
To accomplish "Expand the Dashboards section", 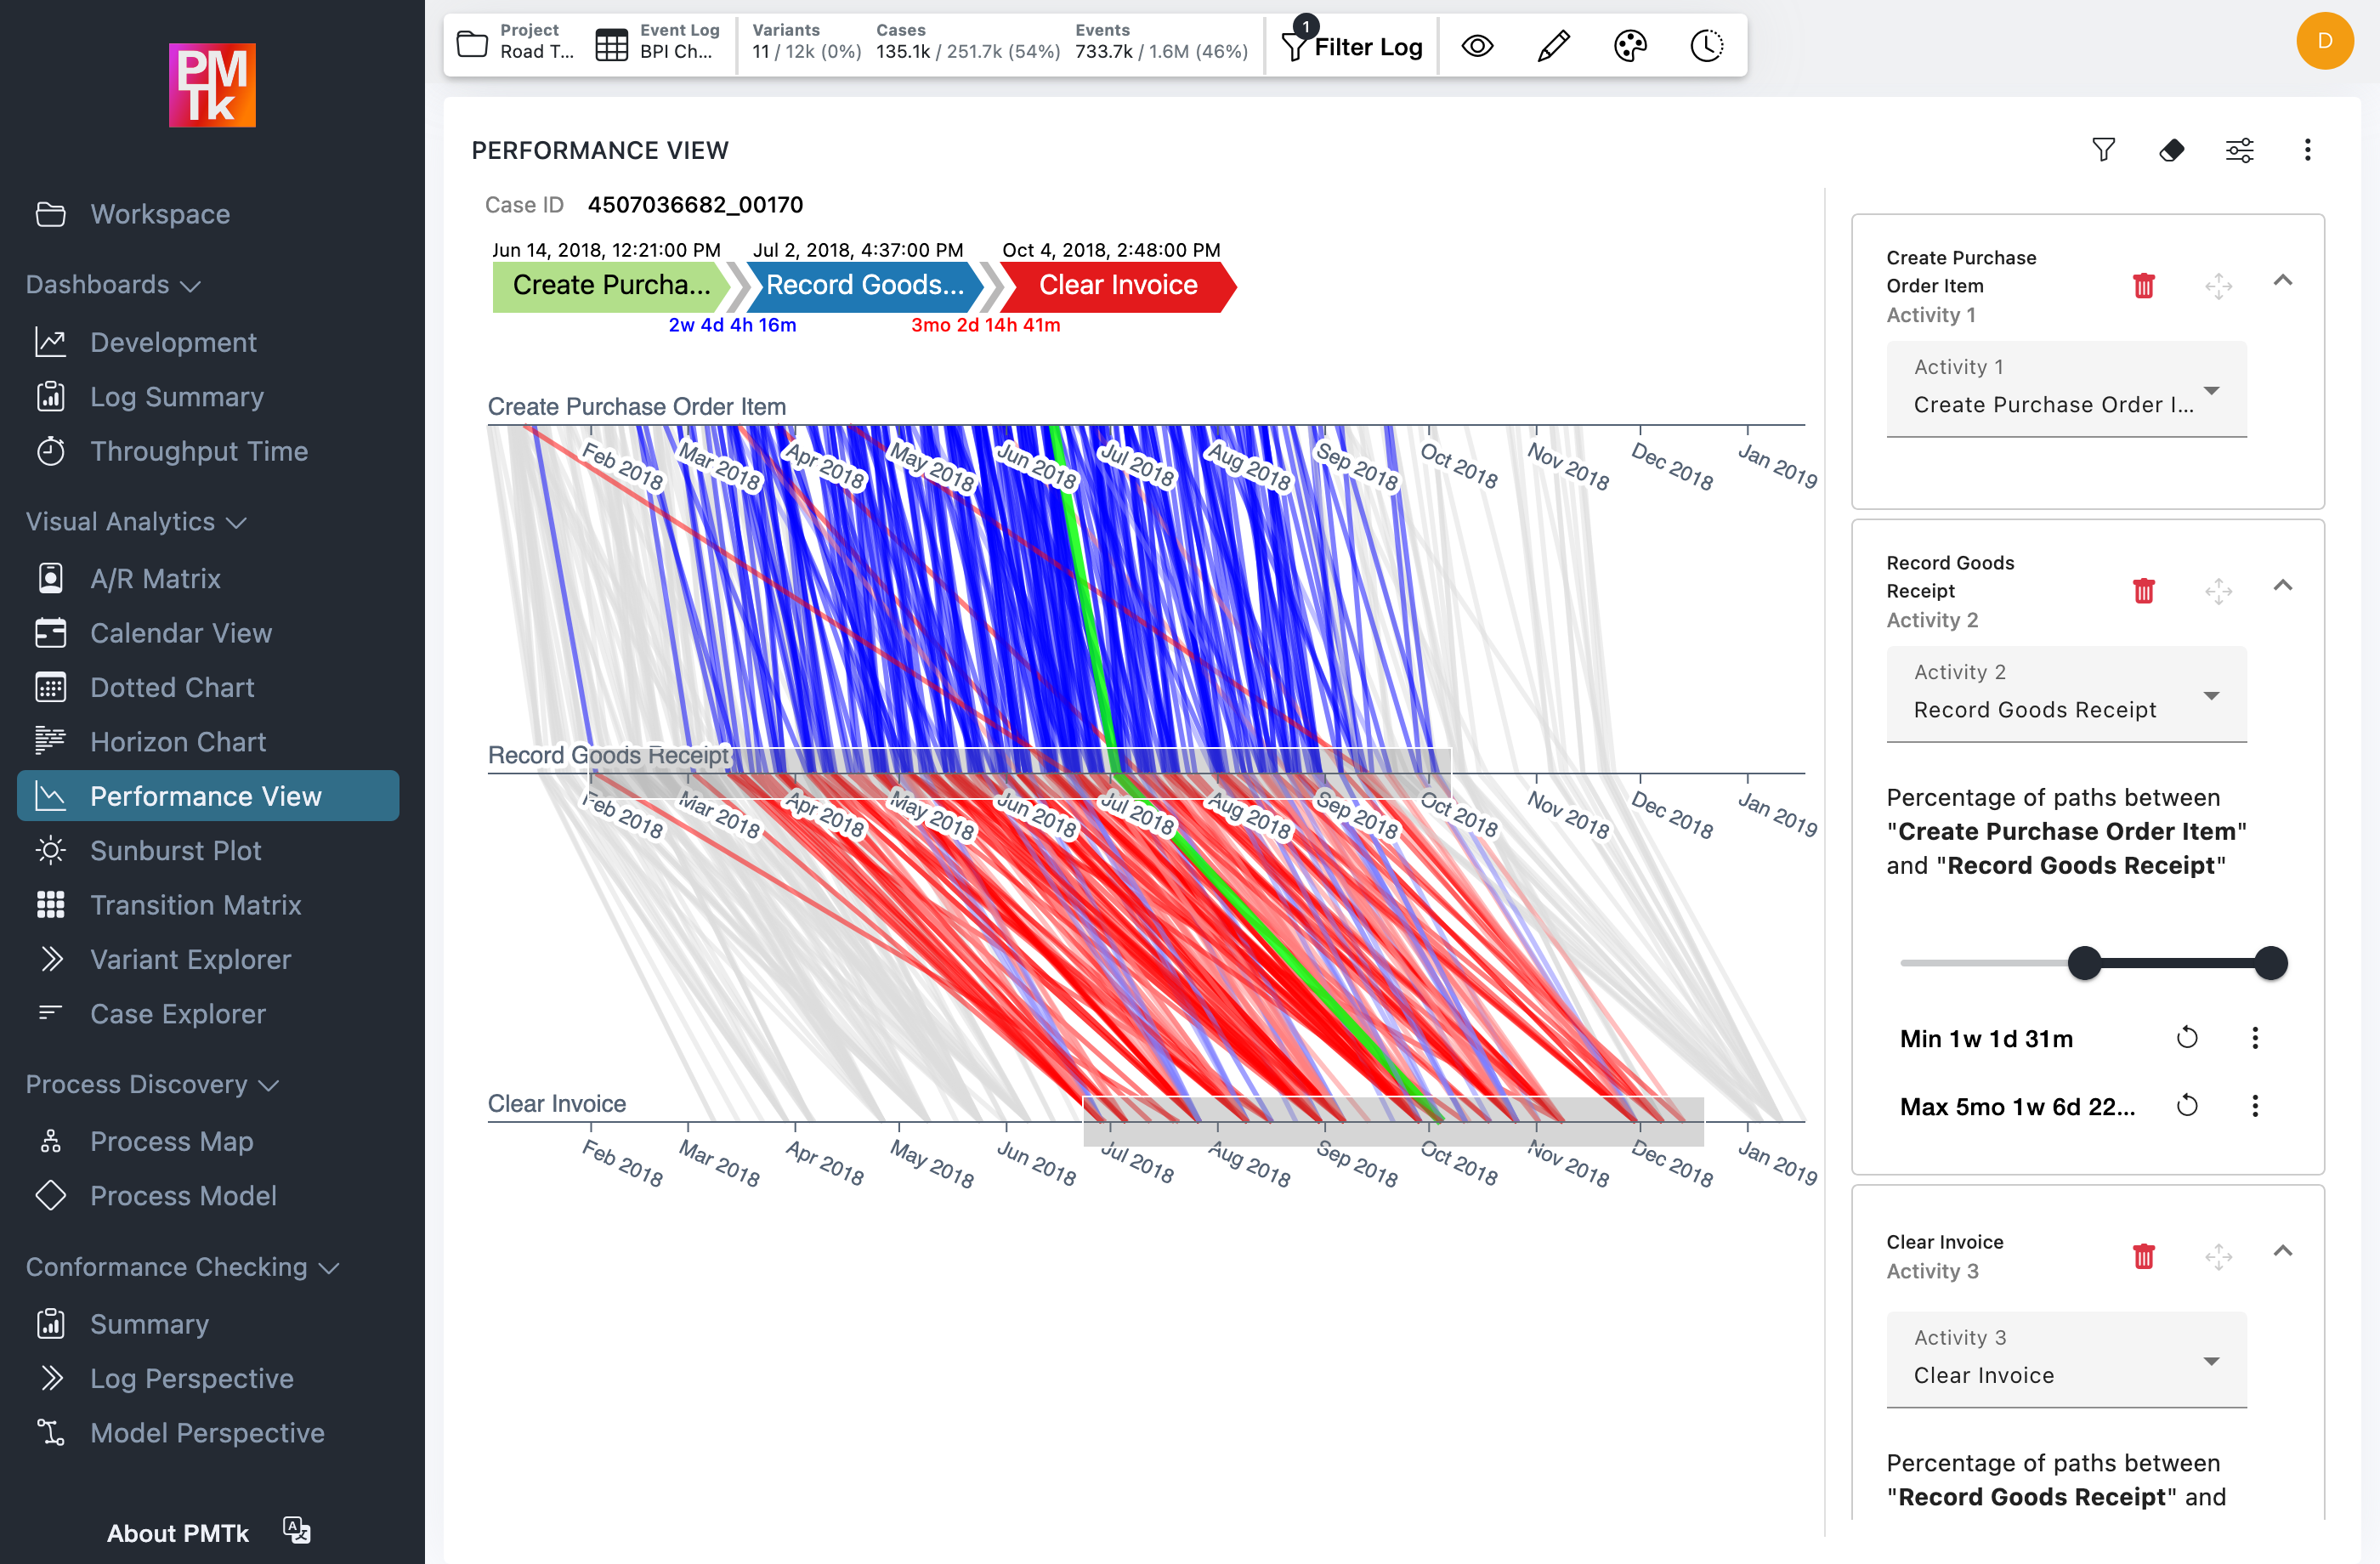I will point(113,284).
